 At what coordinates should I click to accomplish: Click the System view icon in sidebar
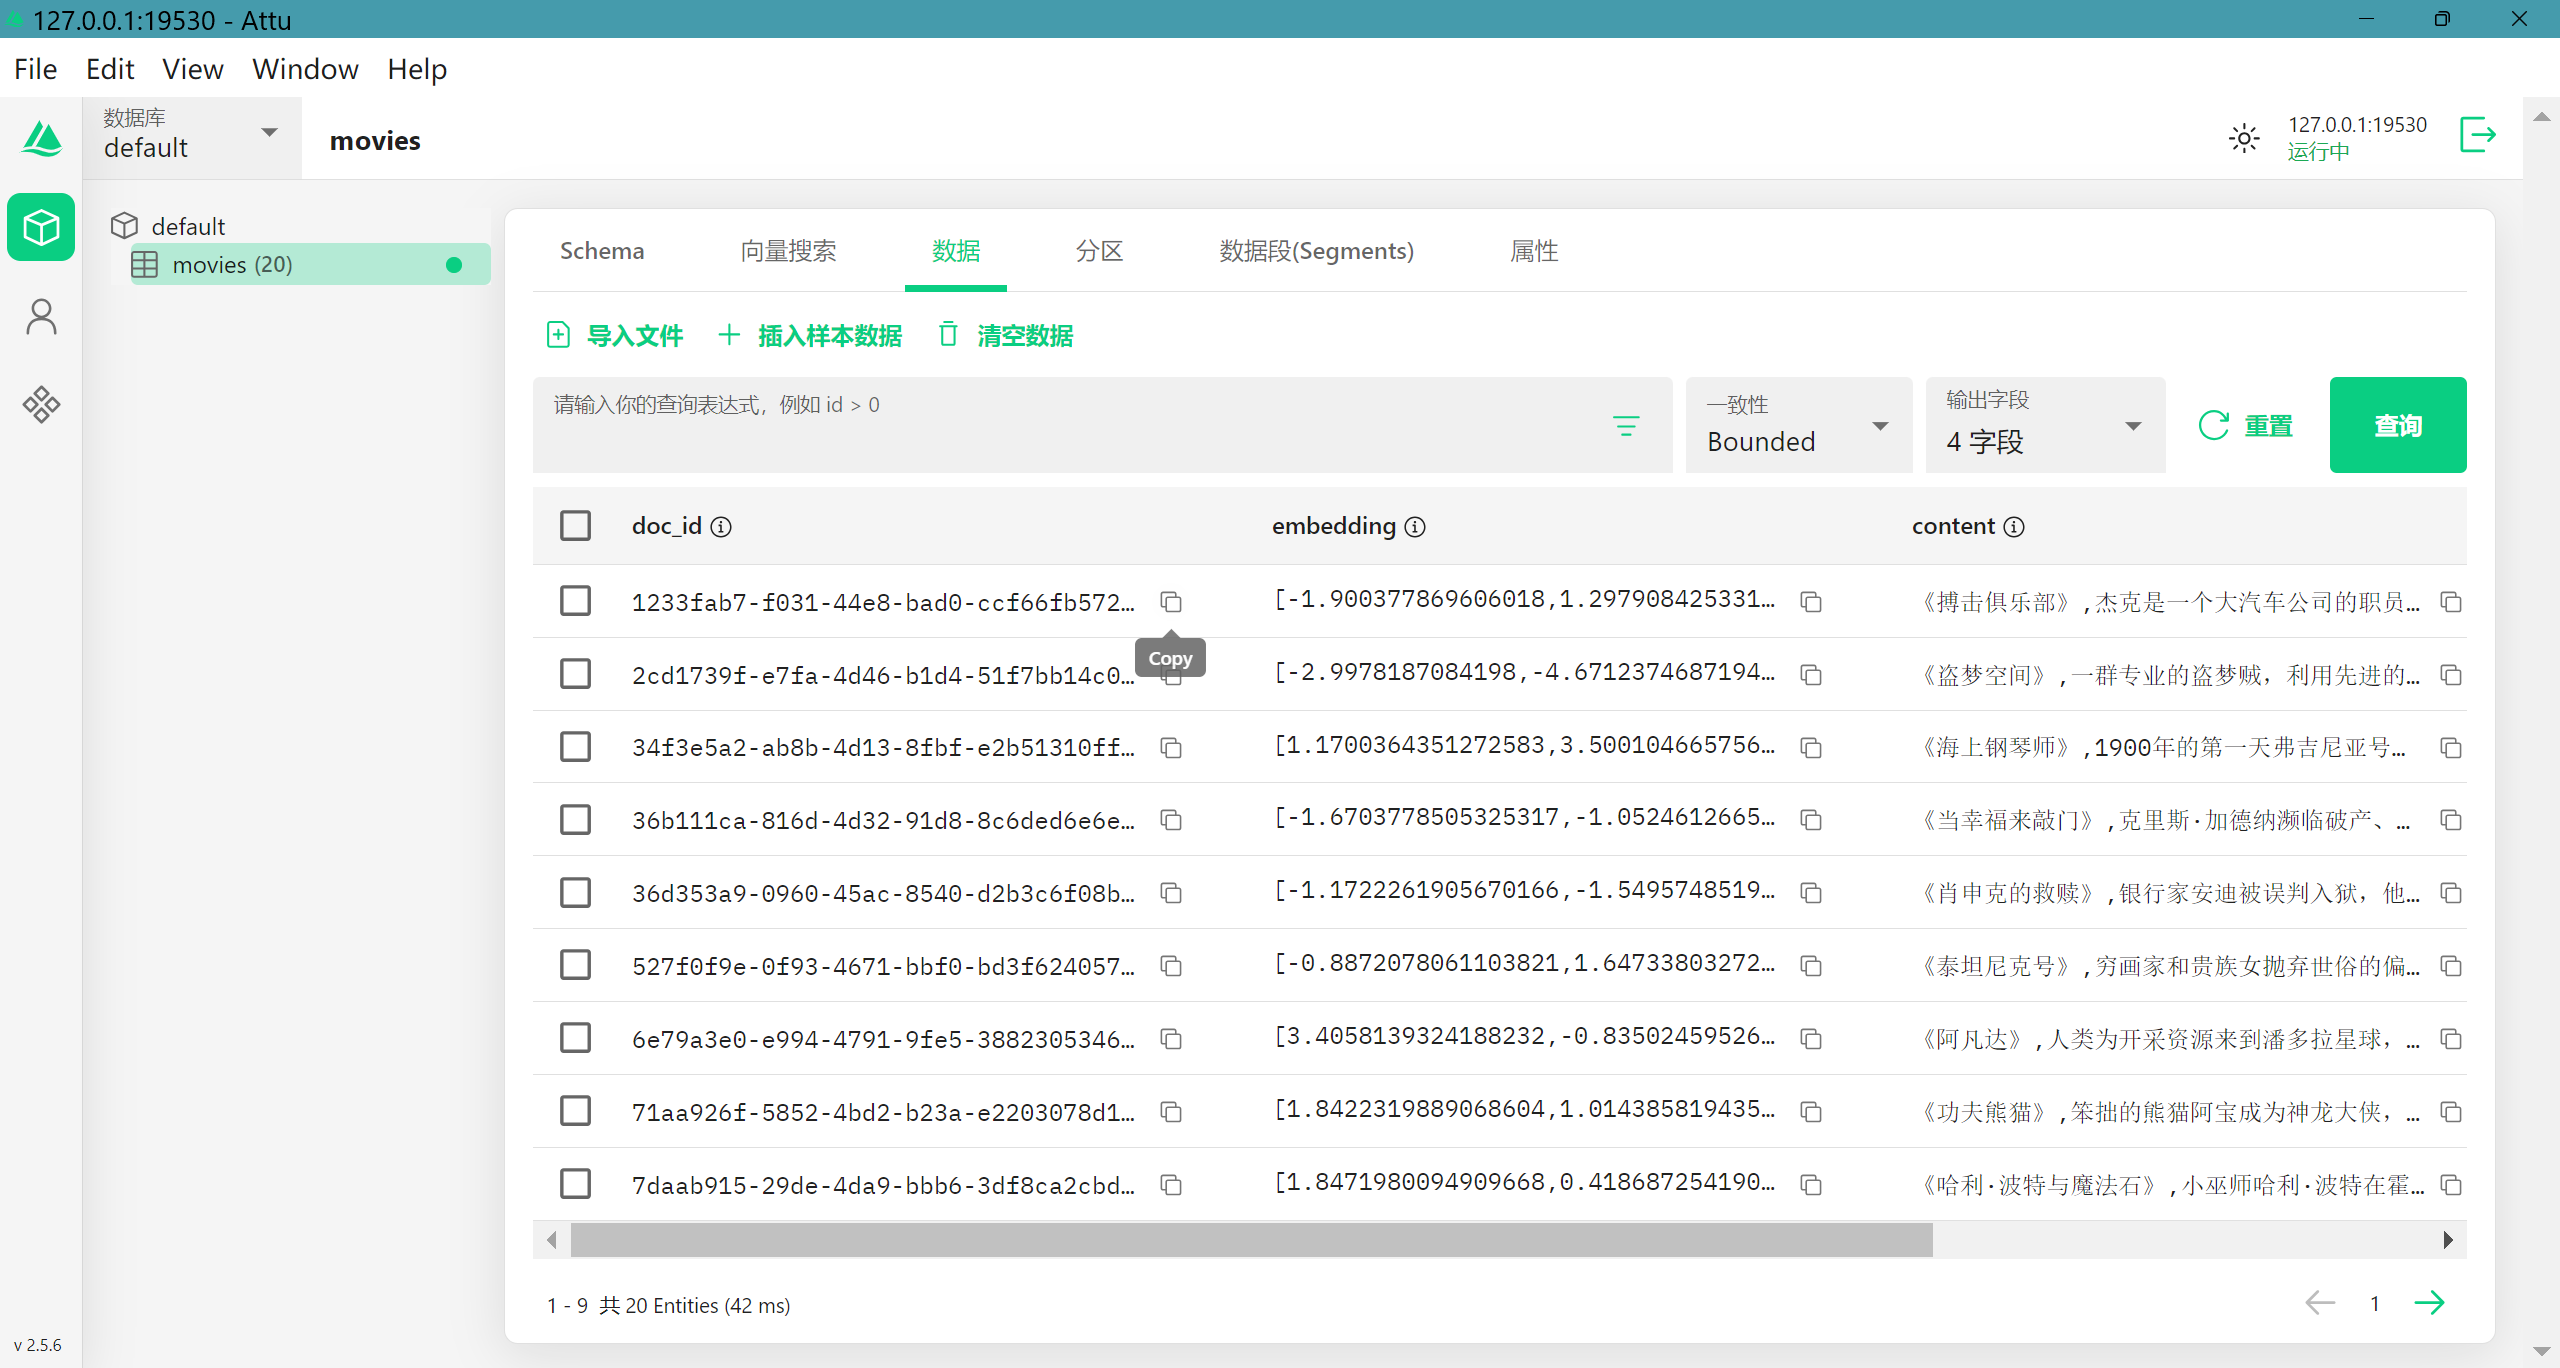[x=41, y=405]
